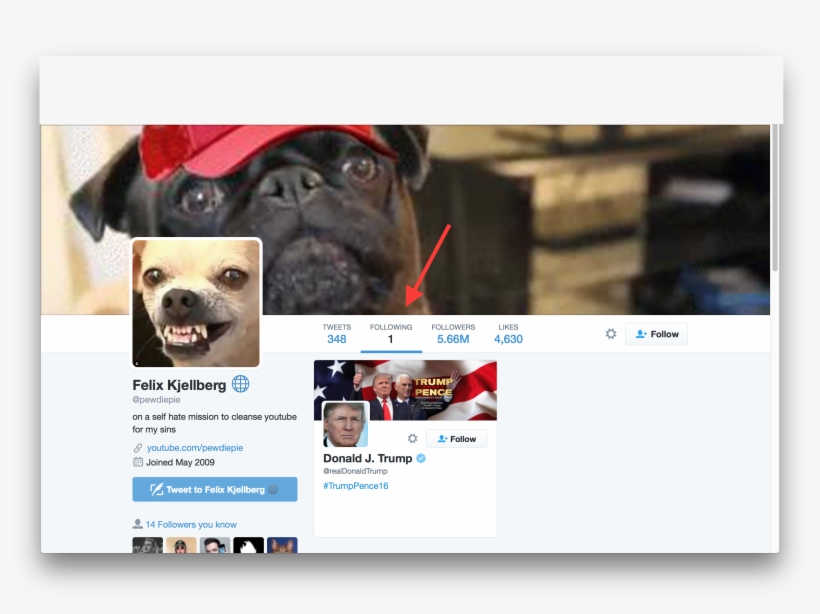Click the snarling dog profile picture

point(196,303)
